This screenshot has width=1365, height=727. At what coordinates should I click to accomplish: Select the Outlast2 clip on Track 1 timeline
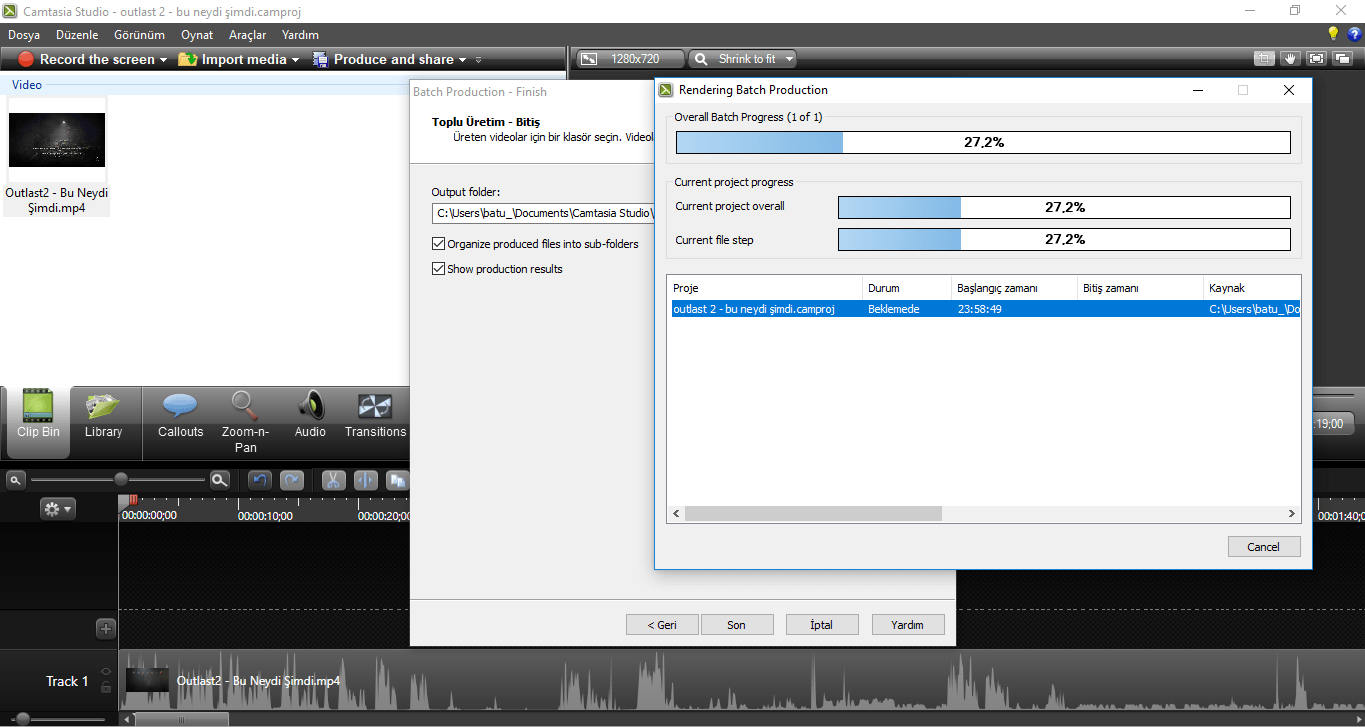coord(740,681)
